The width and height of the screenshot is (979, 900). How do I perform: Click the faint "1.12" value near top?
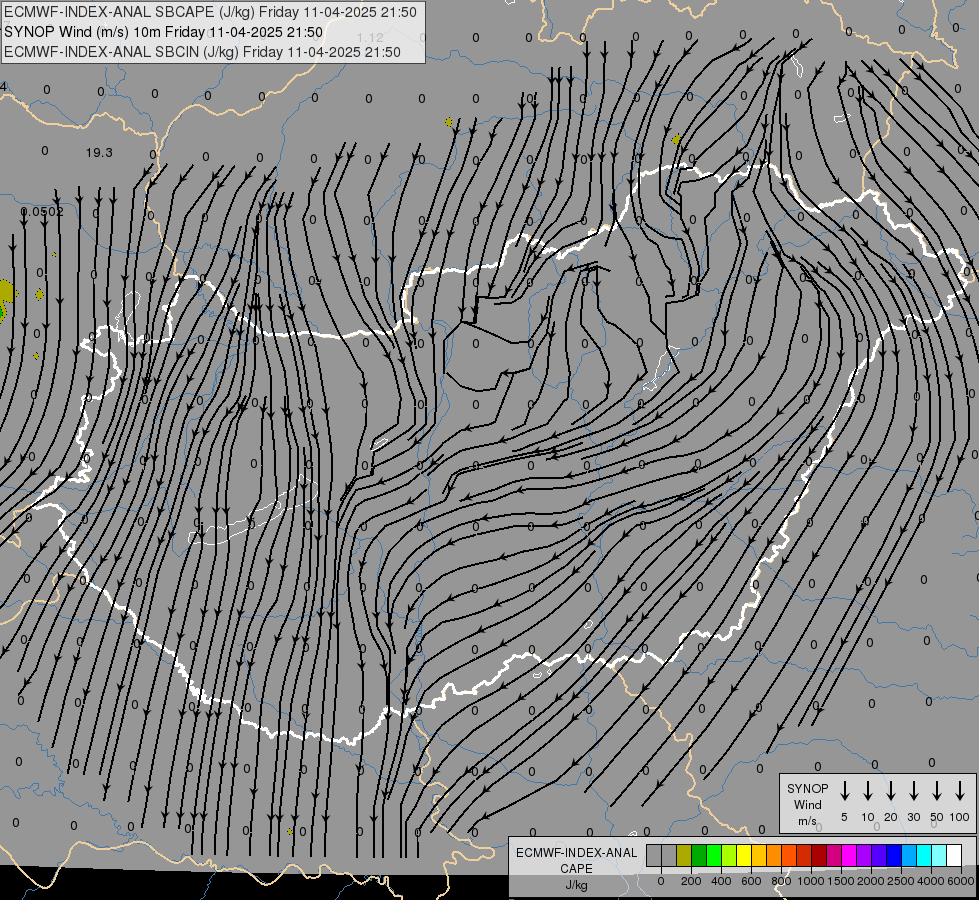[x=370, y=38]
